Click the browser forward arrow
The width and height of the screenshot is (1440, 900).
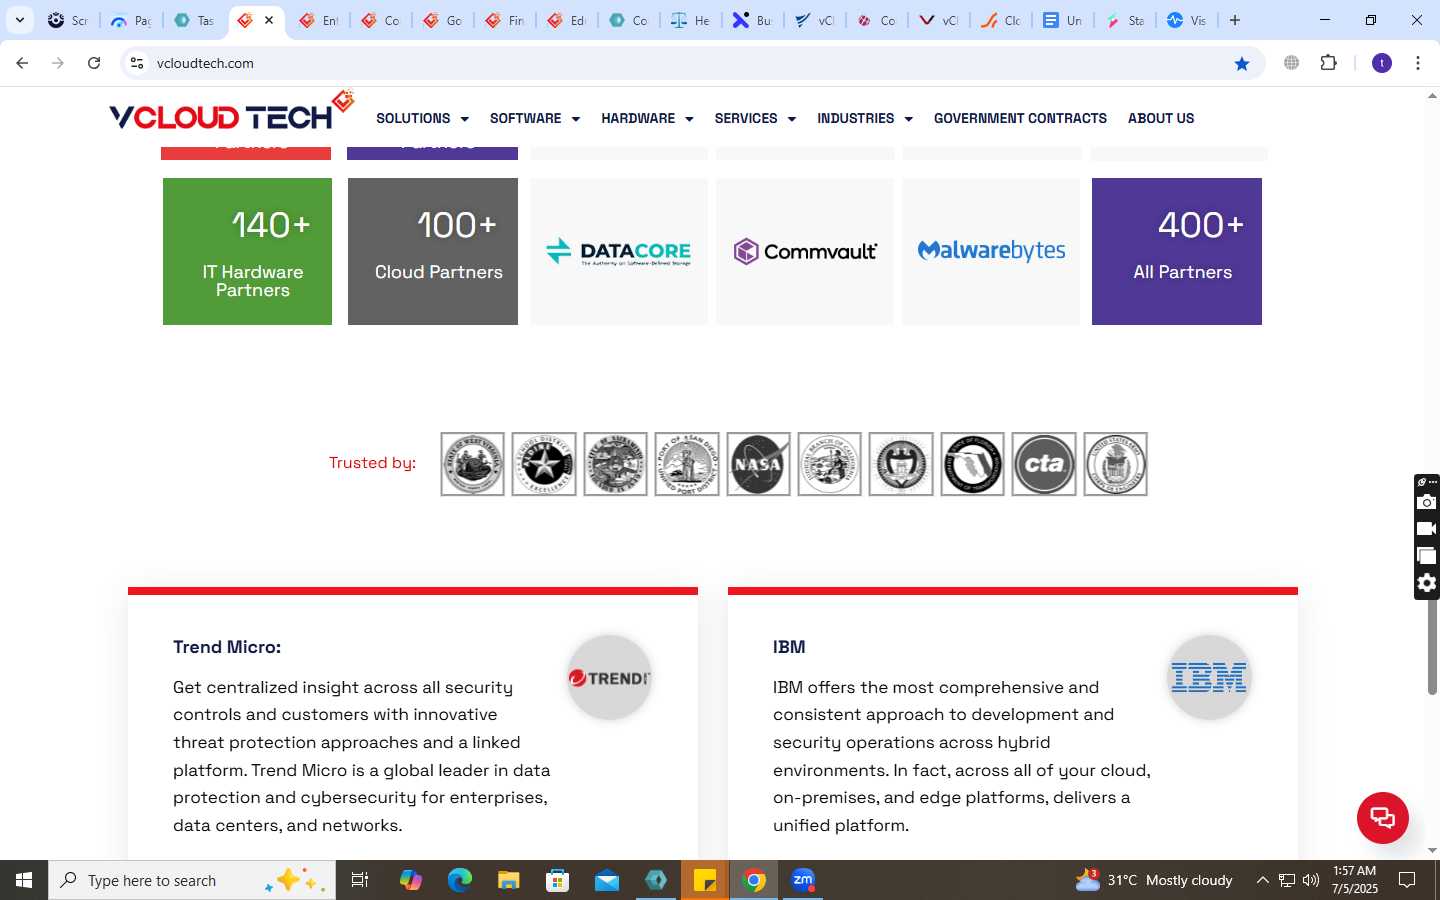tap(58, 63)
